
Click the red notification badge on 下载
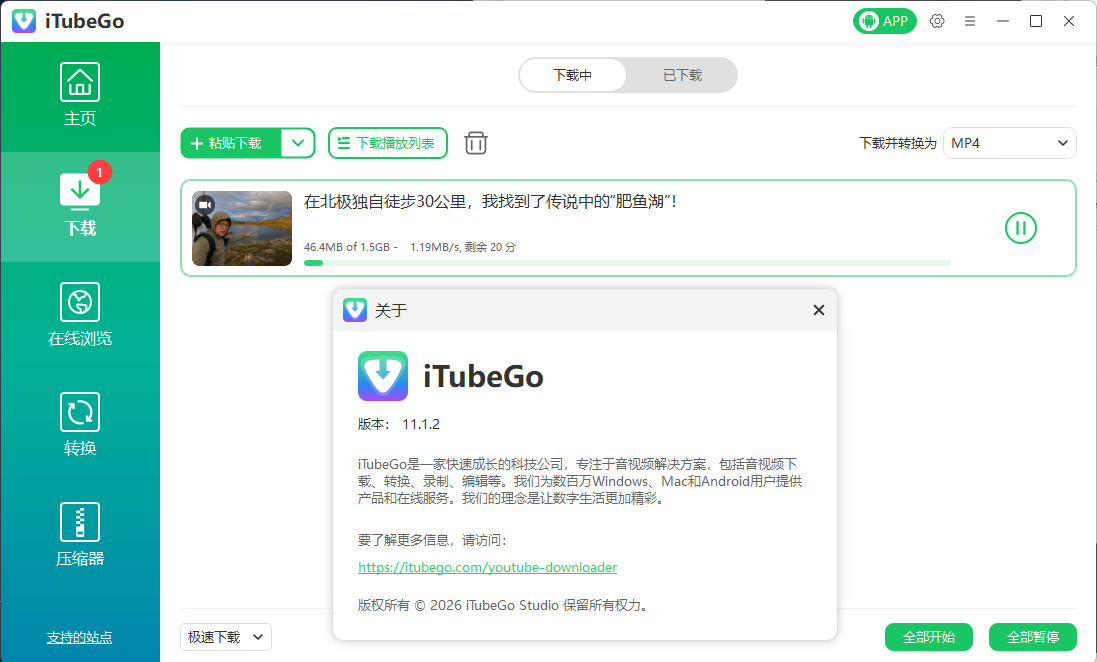tap(99, 172)
